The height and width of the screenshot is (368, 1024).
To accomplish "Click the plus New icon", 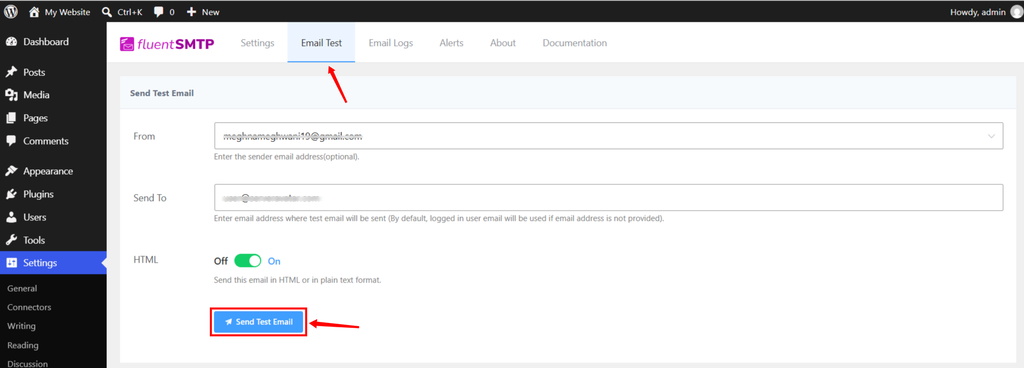I will (x=191, y=12).
